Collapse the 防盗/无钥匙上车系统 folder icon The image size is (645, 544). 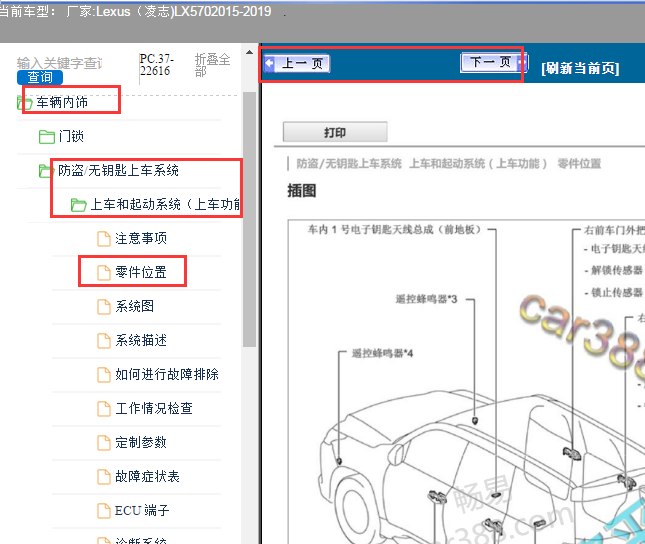tap(46, 171)
